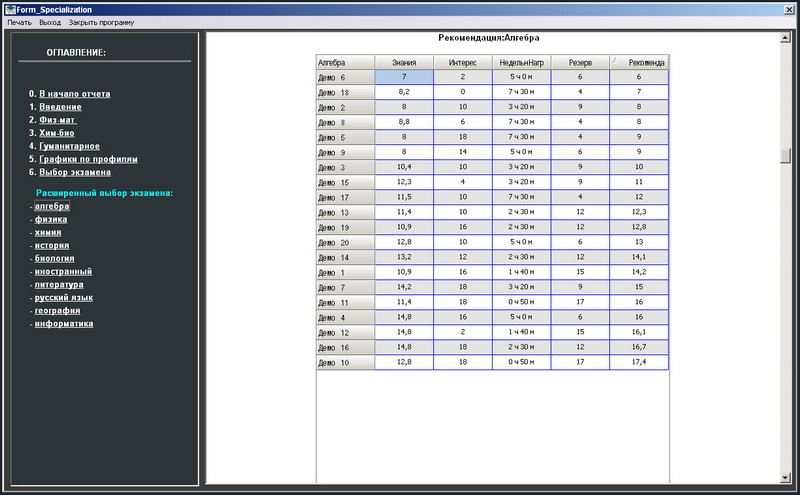Open the информатика exam link
The image size is (800, 495).
click(x=64, y=323)
